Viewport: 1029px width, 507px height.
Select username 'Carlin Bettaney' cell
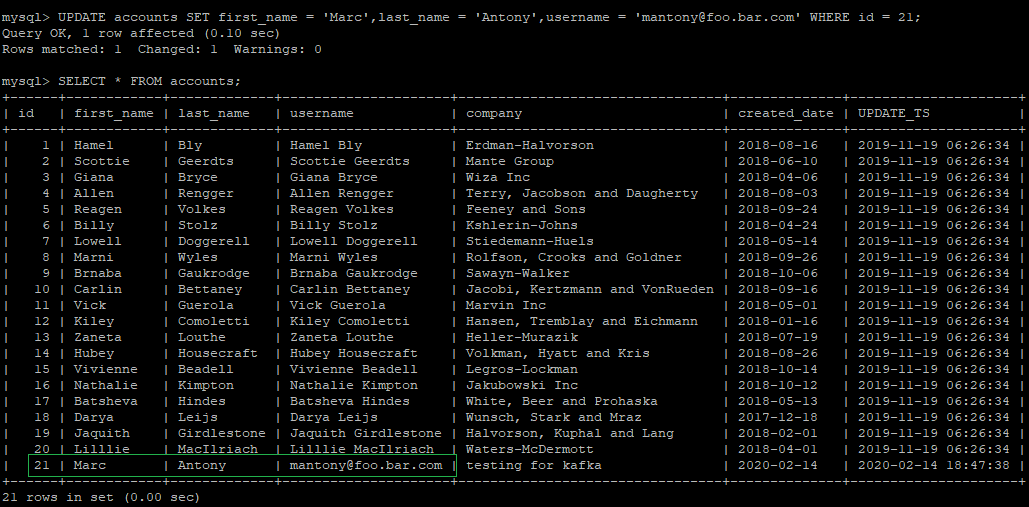click(350, 289)
